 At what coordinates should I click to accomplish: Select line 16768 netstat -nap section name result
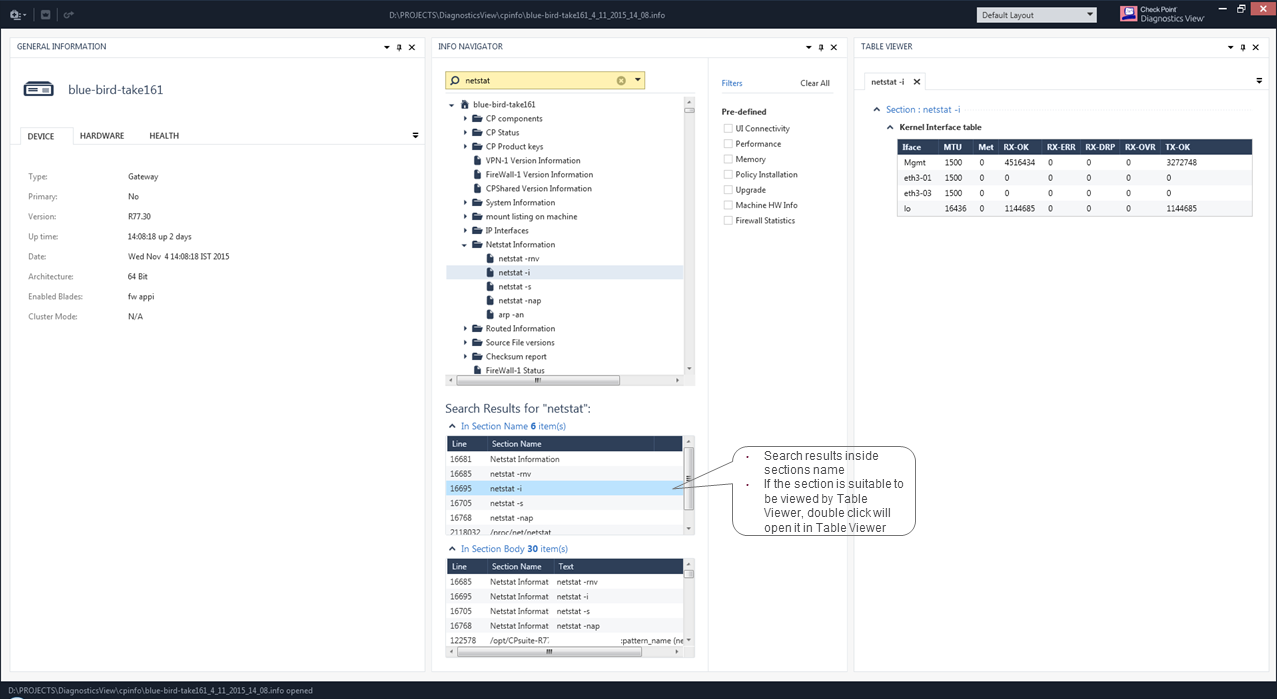point(565,518)
